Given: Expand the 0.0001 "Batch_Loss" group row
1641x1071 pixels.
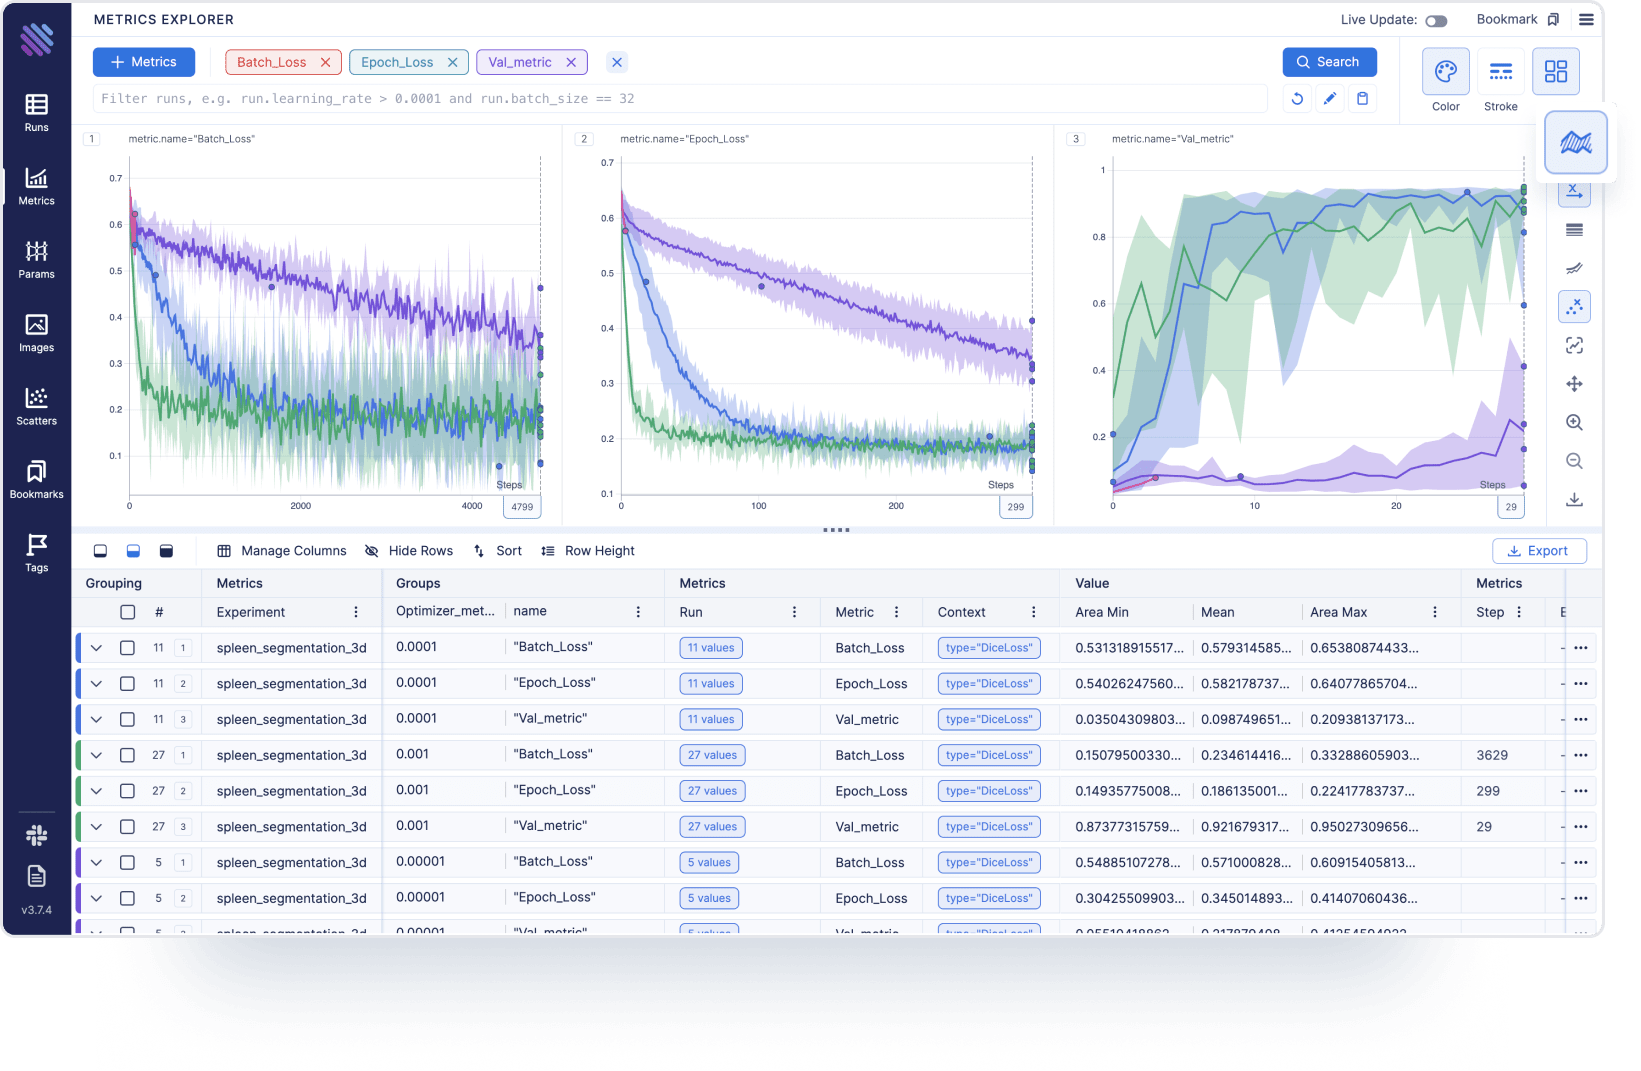Looking at the screenshot, I should point(96,648).
